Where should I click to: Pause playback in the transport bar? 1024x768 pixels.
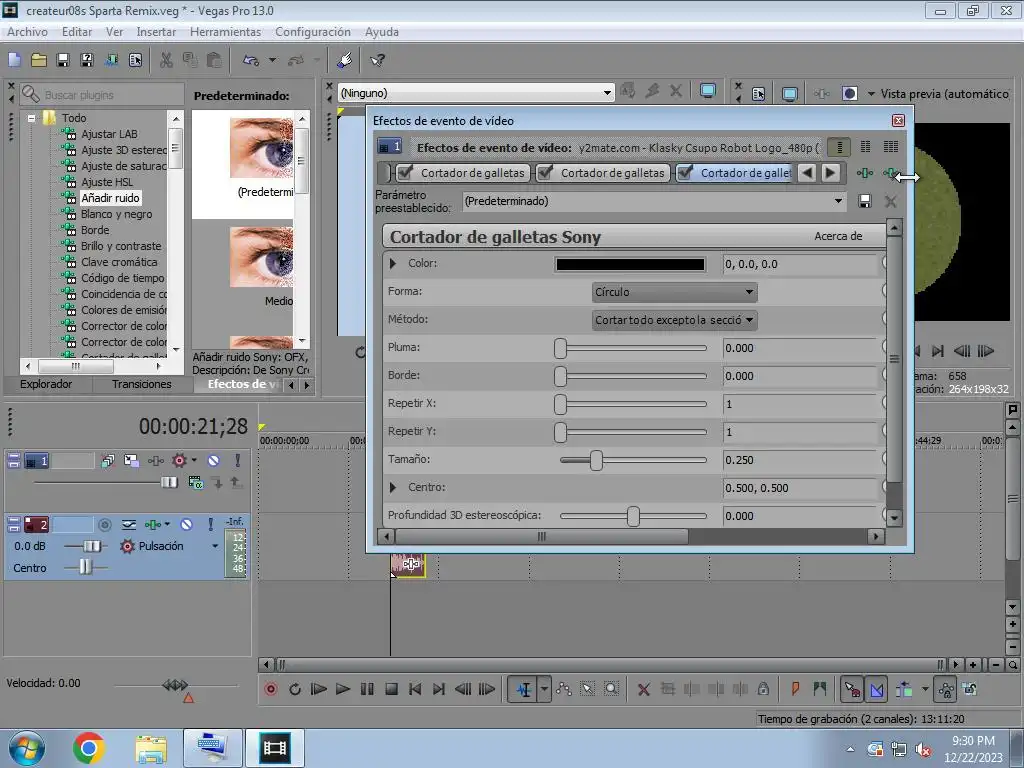(x=367, y=689)
